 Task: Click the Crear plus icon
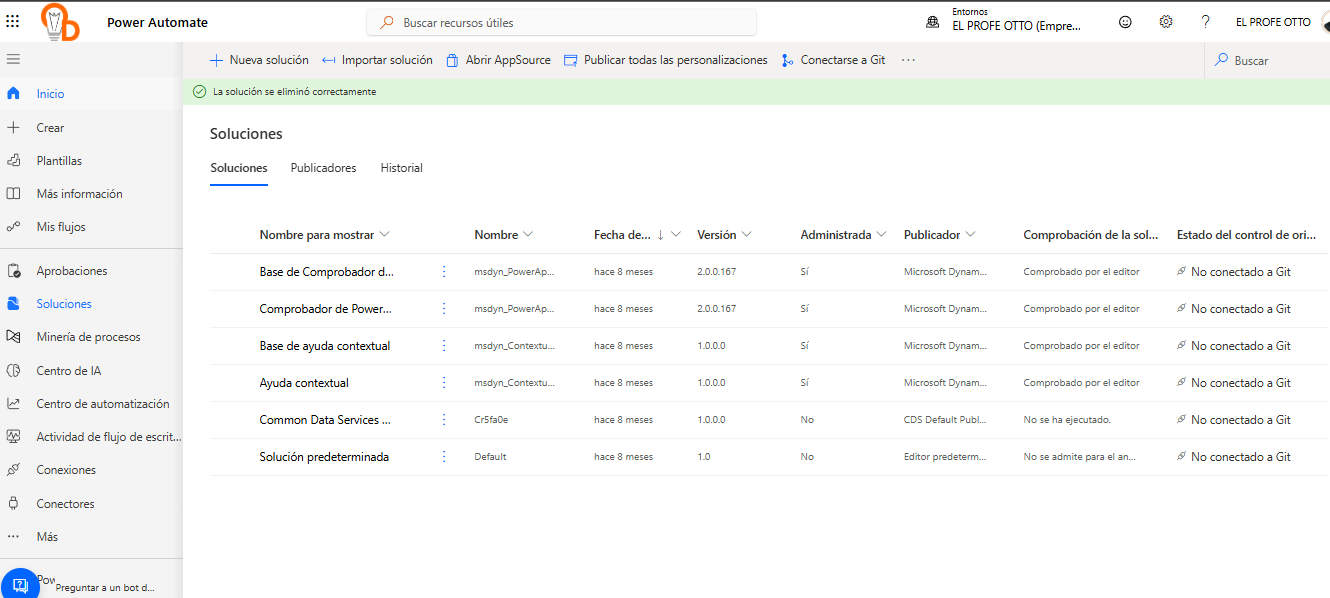[13, 127]
